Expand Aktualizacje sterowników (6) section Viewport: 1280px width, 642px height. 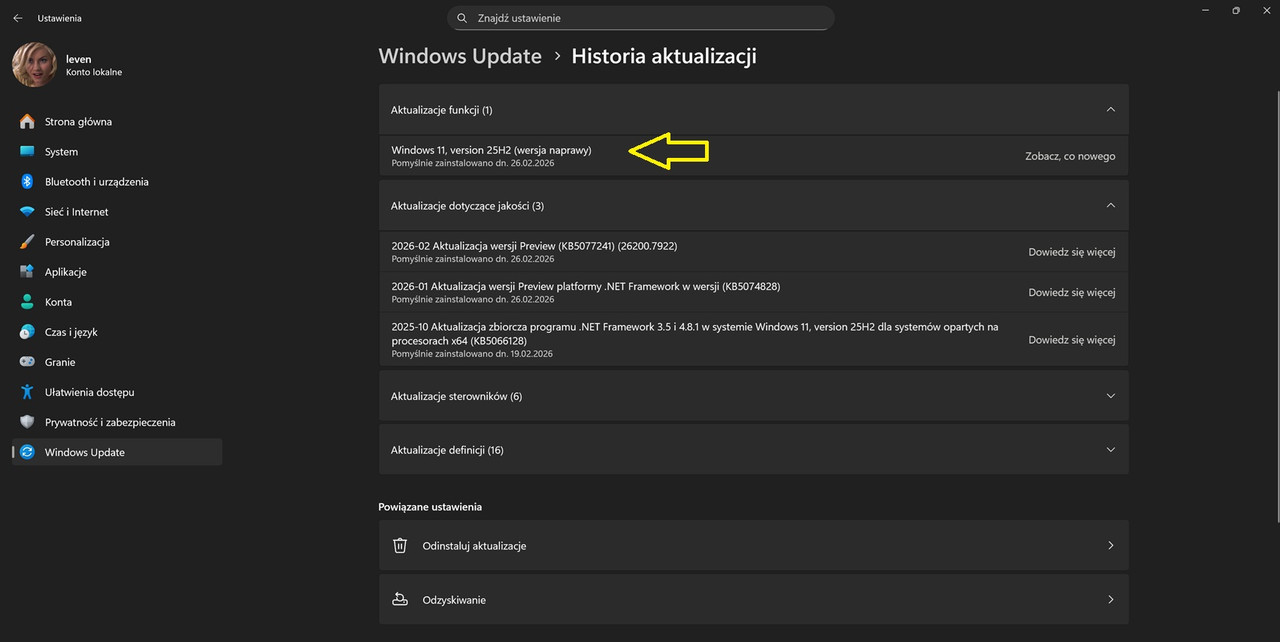point(754,396)
